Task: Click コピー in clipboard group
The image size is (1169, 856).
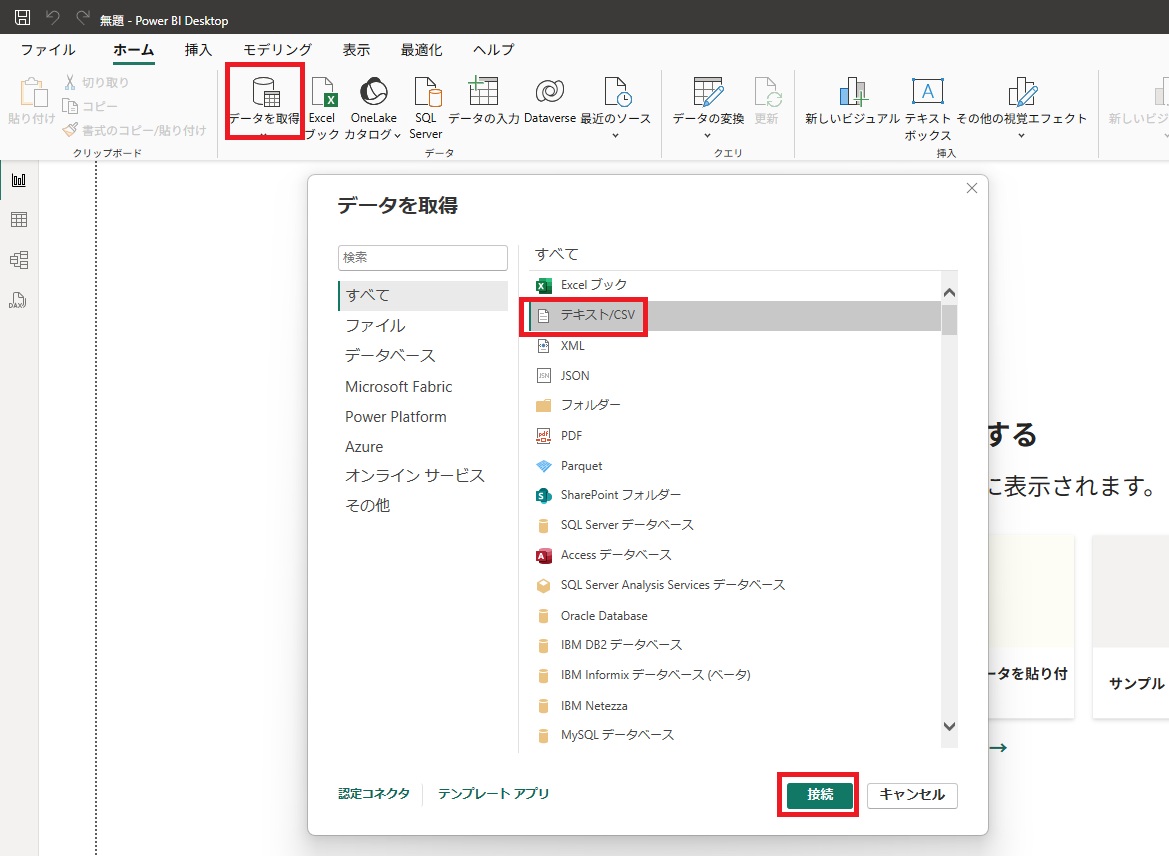Action: point(90,106)
